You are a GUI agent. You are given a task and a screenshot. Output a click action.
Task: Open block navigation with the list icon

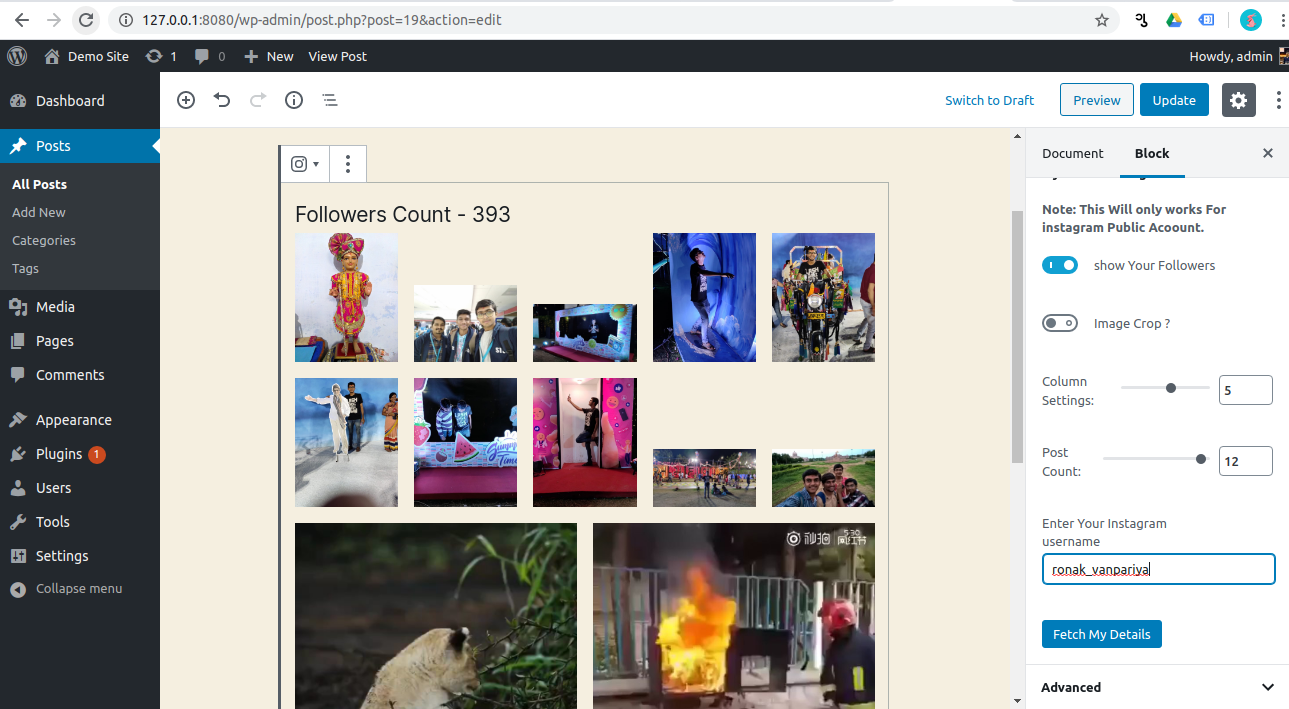click(x=329, y=100)
